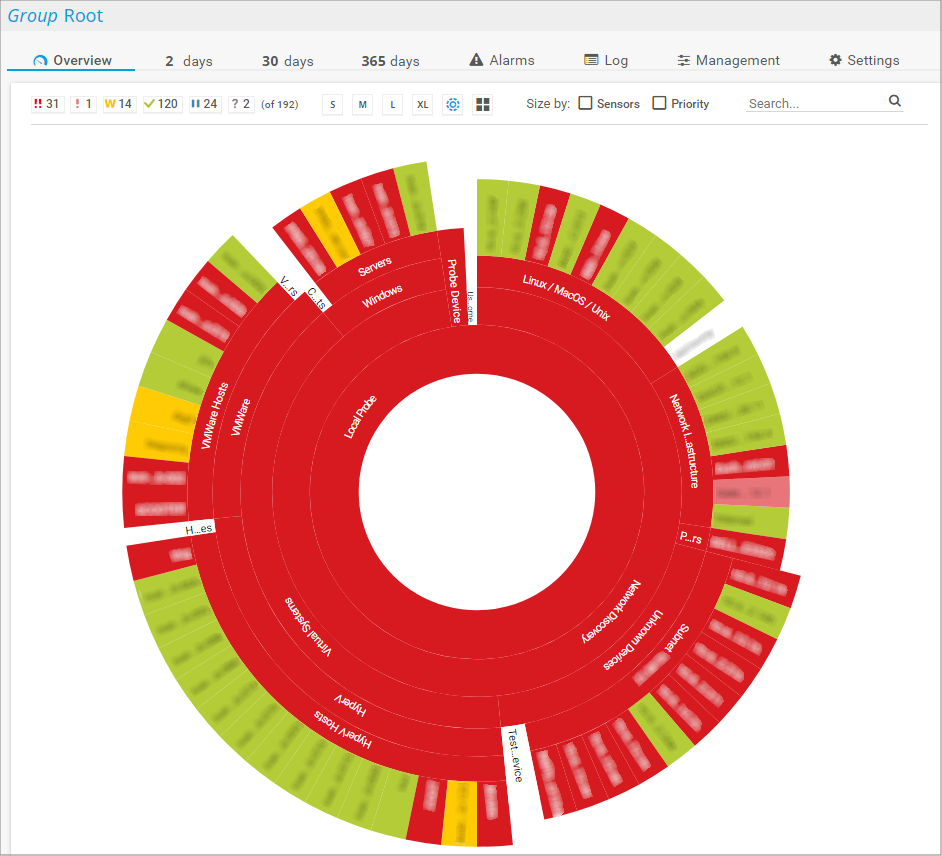
Task: Select the 30 days tab
Action: (x=287, y=61)
